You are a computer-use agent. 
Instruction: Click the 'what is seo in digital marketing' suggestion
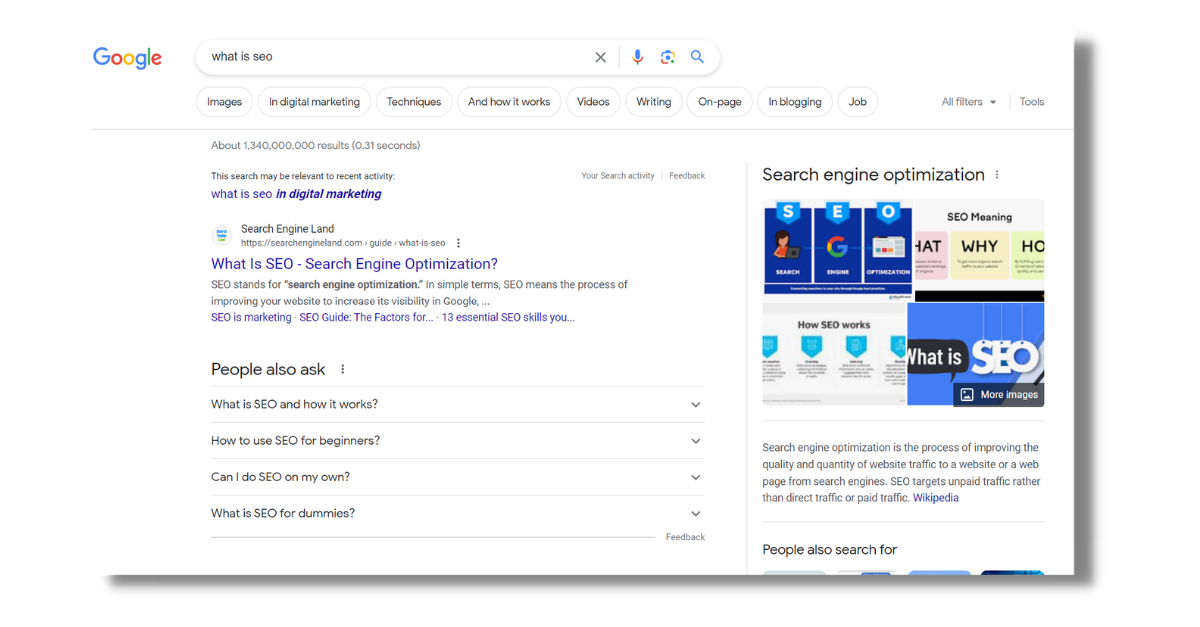[x=295, y=194]
